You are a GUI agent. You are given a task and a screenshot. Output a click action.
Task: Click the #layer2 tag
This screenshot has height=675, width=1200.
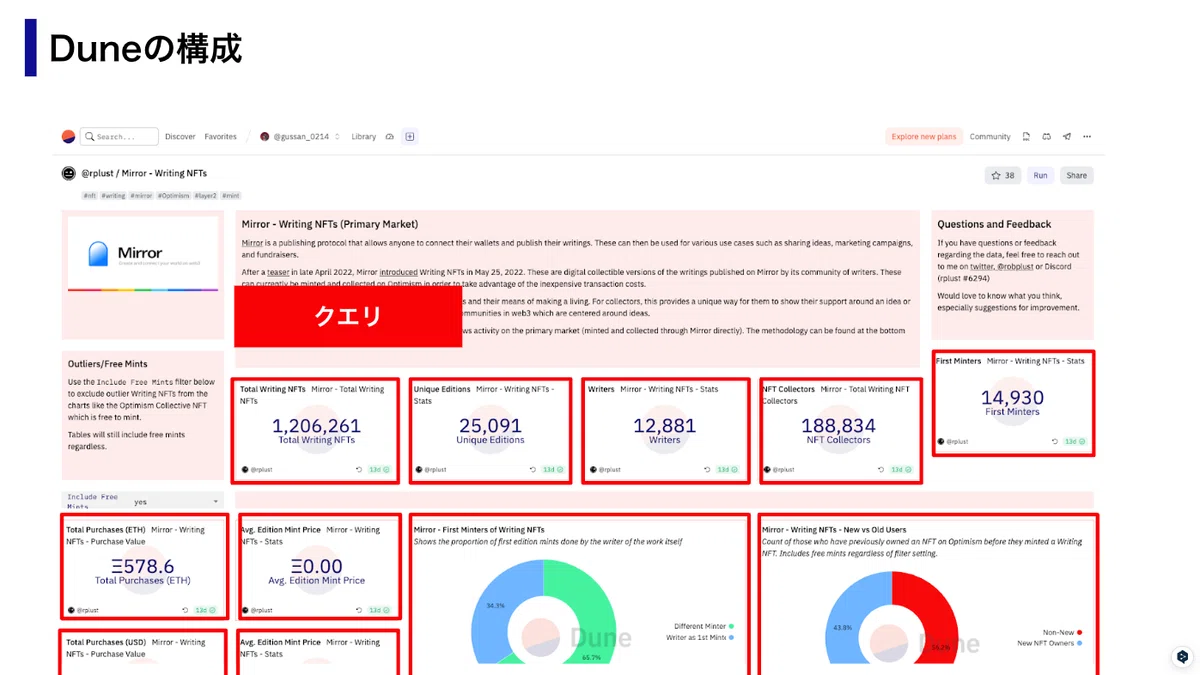pos(205,196)
